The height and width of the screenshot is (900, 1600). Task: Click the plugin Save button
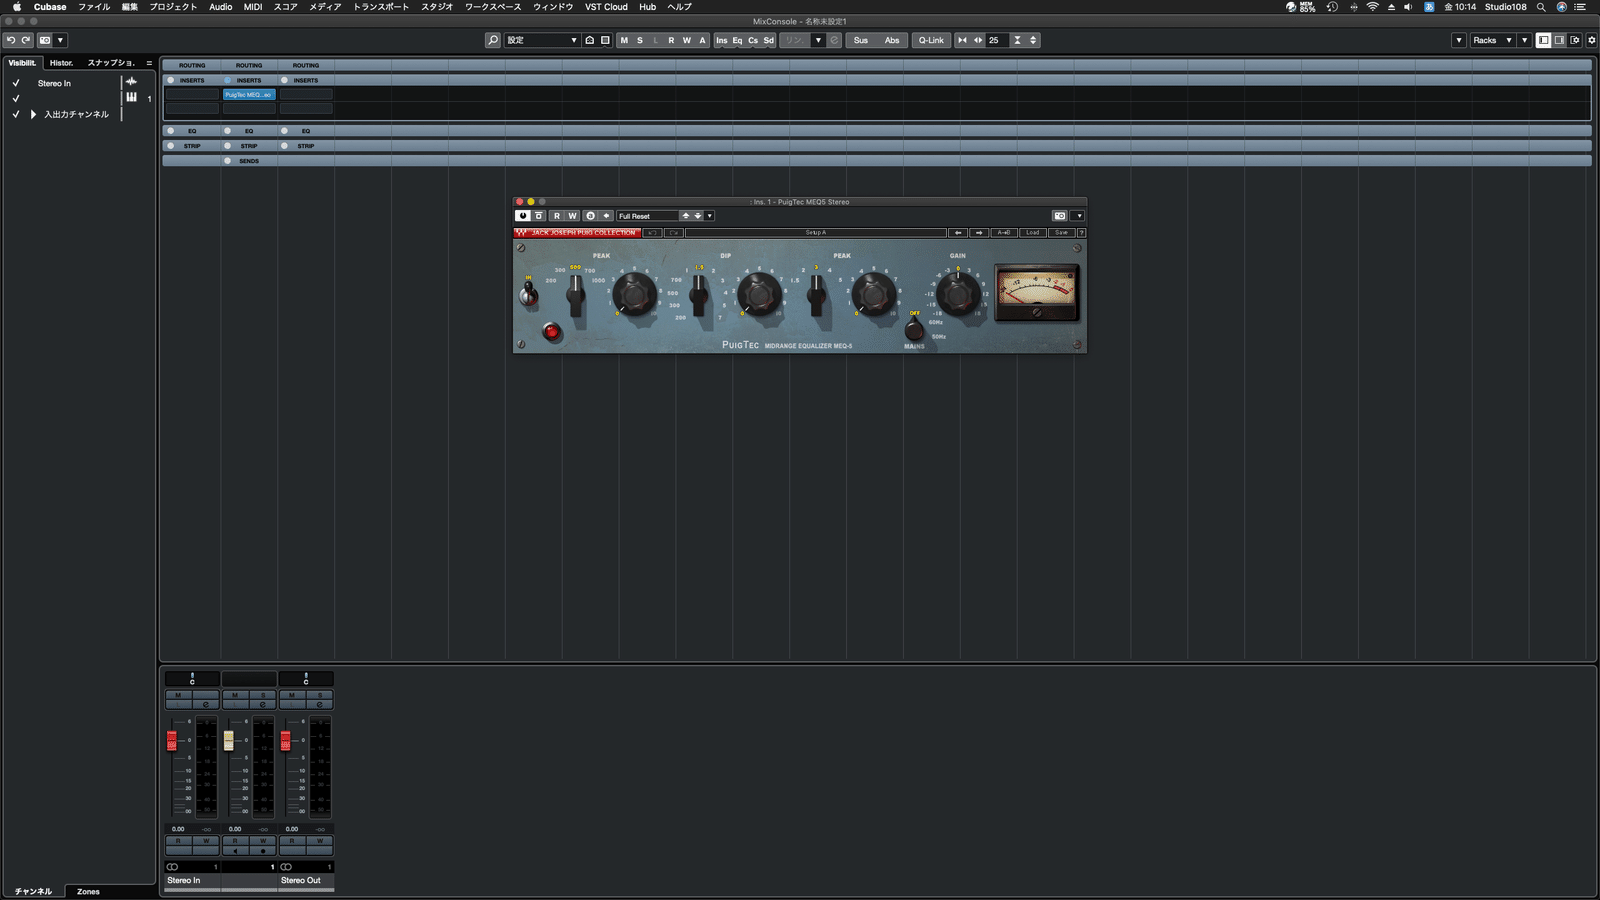(1061, 232)
